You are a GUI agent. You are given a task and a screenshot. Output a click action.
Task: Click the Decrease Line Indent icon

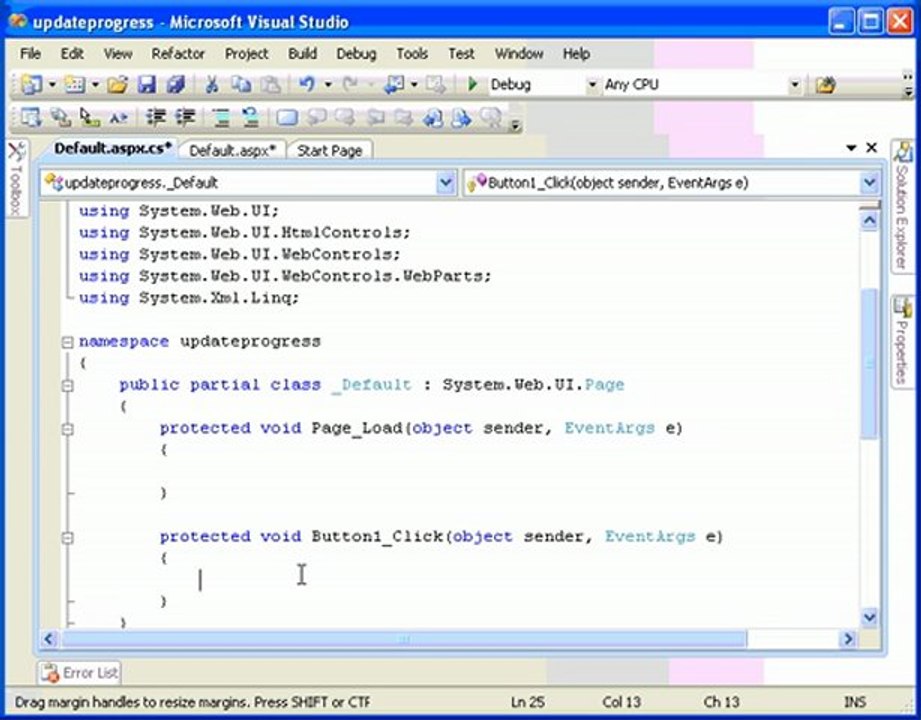click(156, 117)
